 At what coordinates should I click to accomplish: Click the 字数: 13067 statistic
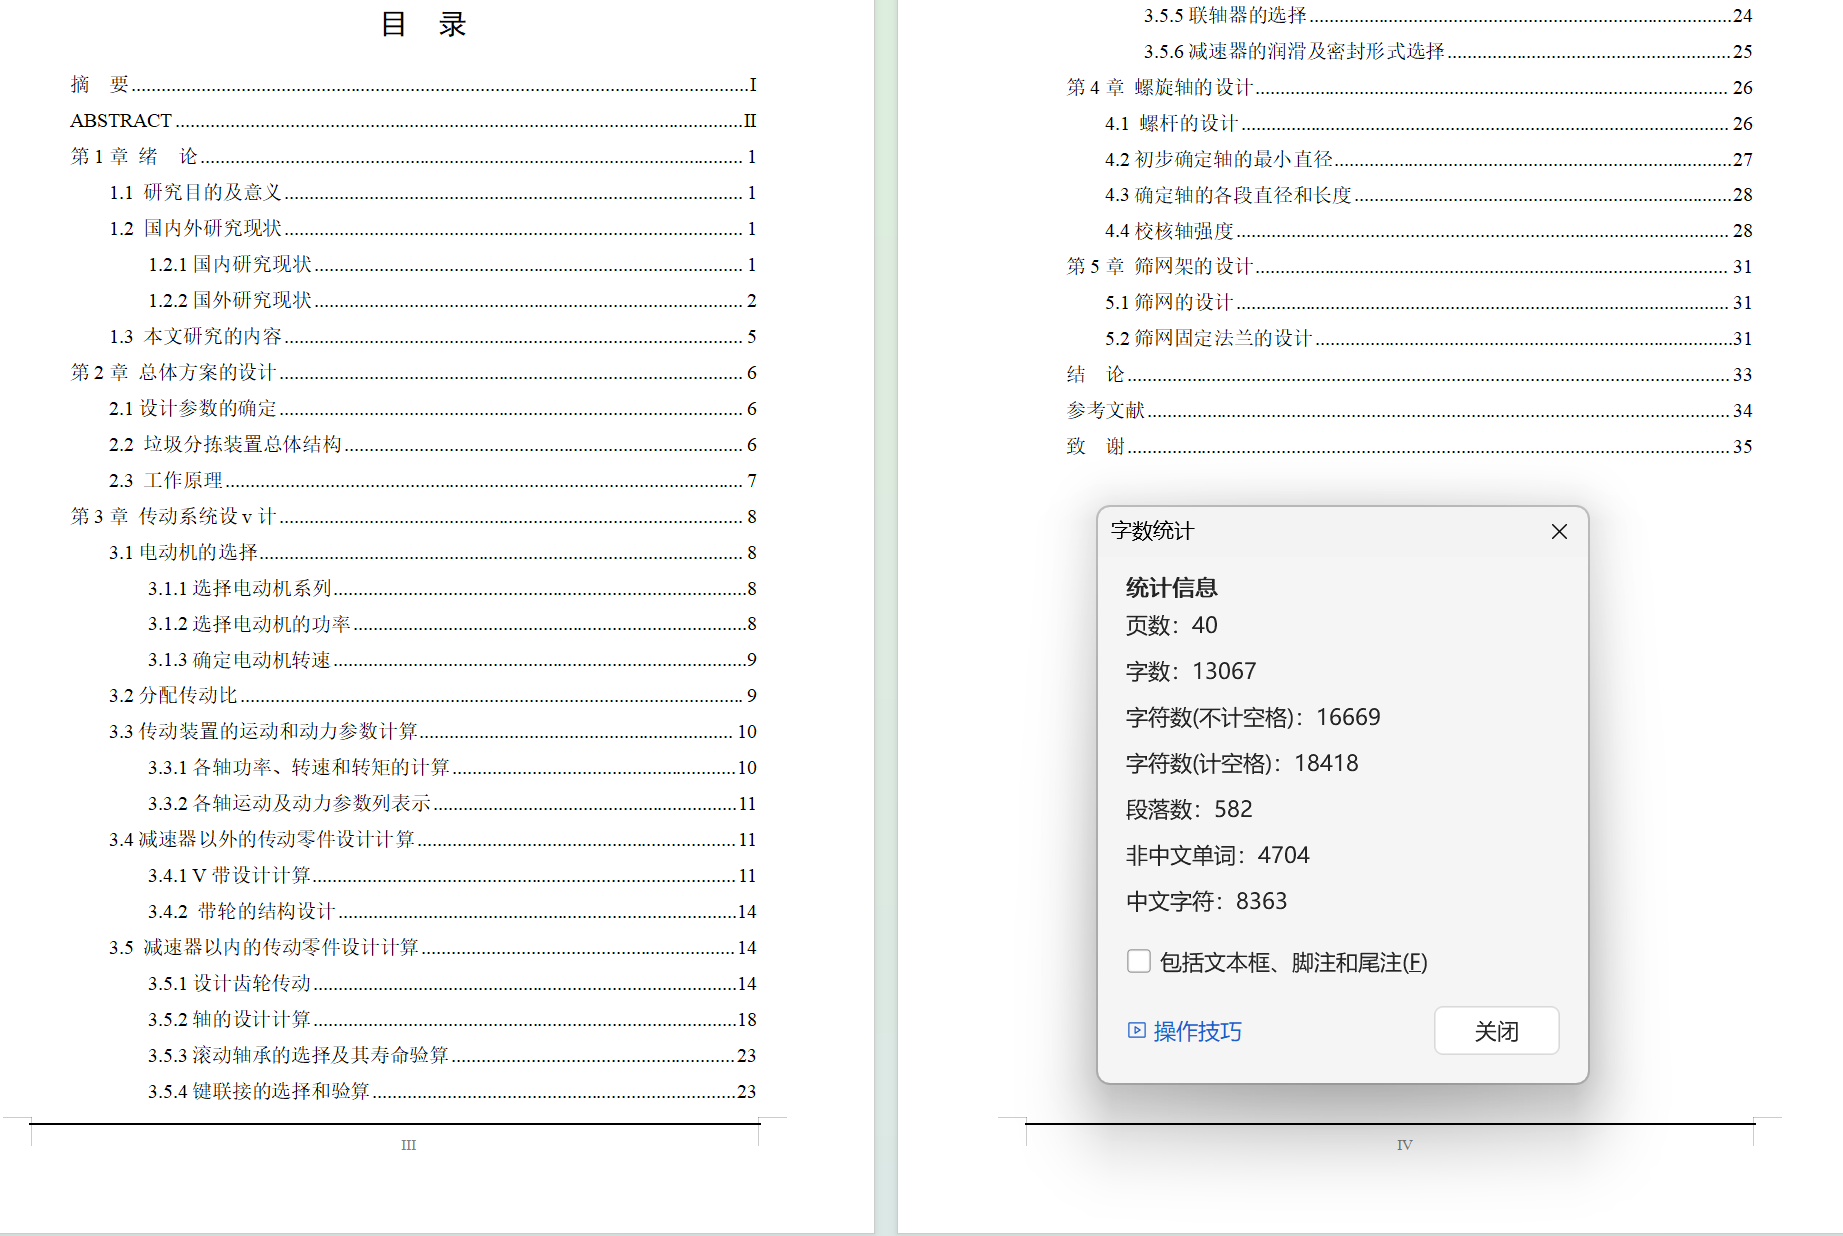1191,672
